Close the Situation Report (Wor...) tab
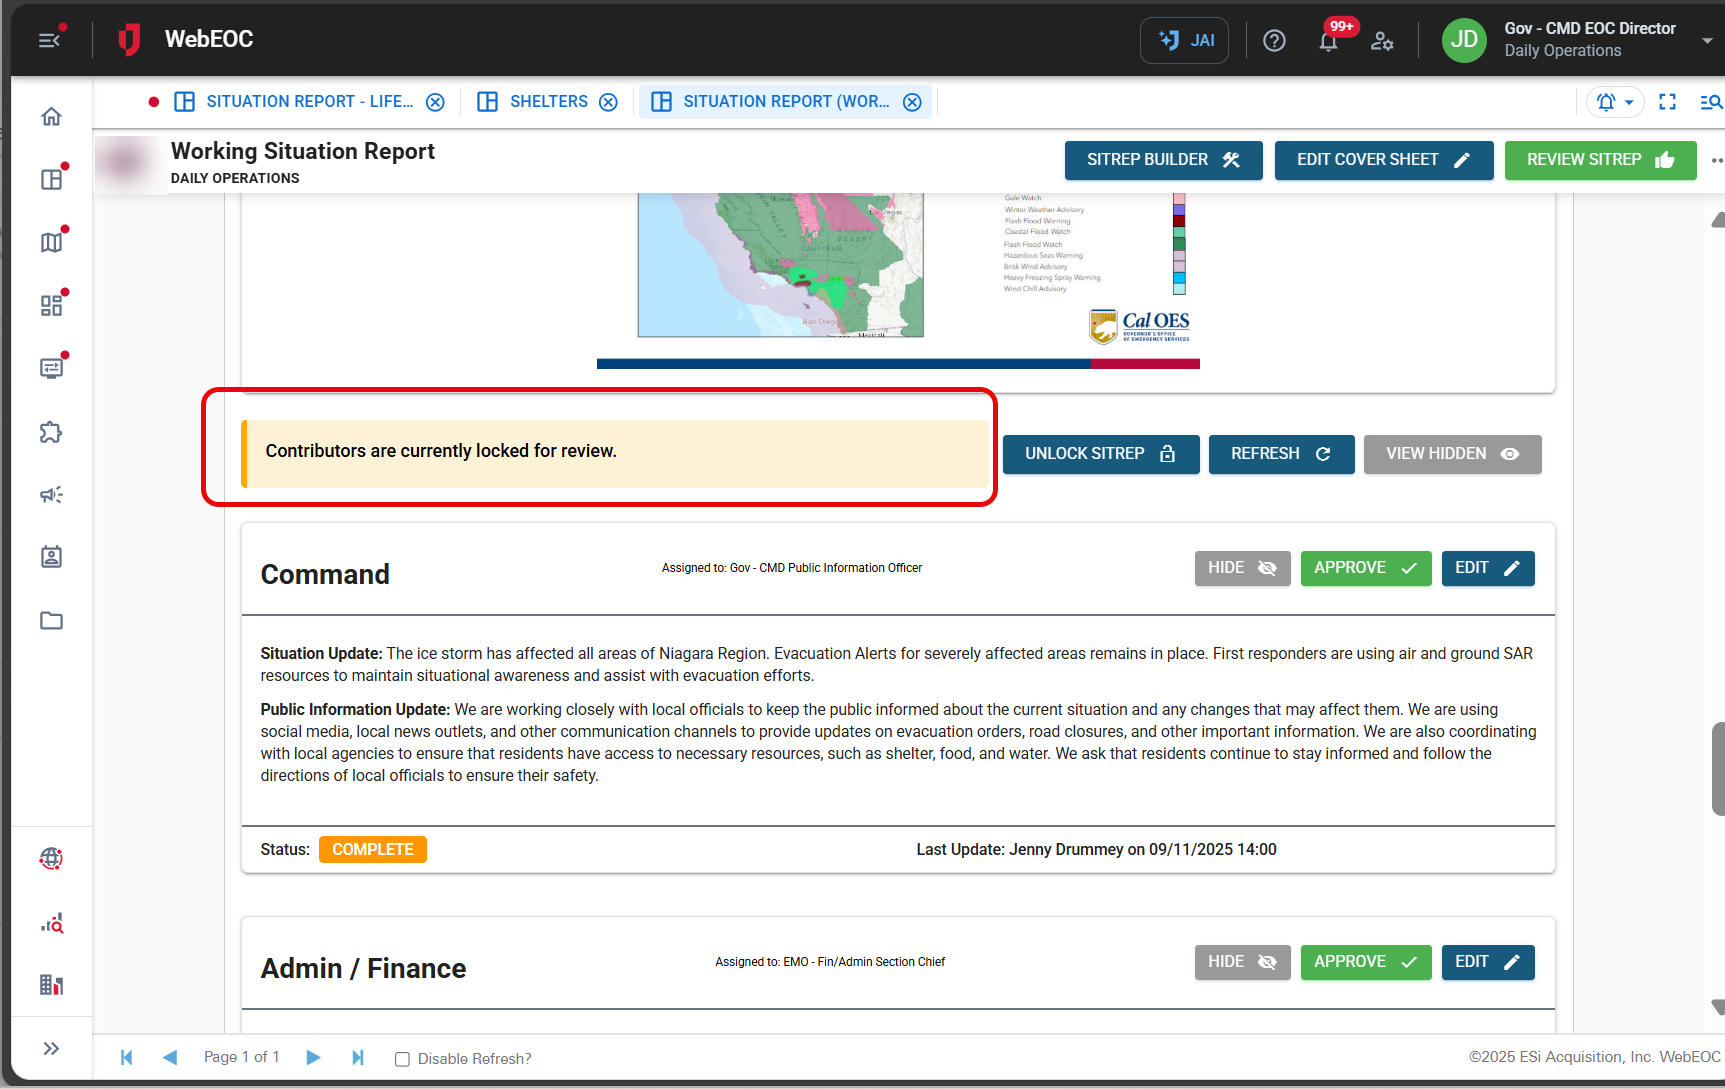The height and width of the screenshot is (1089, 1725). pos(912,102)
